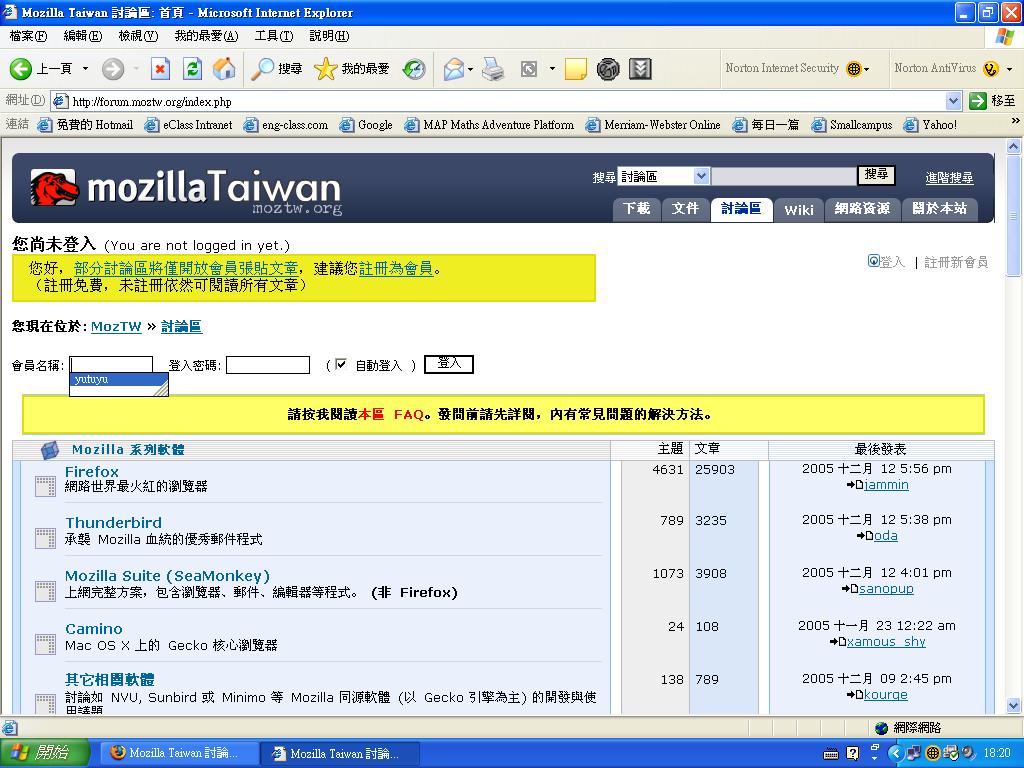The image size is (1024, 768).
Task: Click the gray down-arrows toolbar icon
Action: click(640, 69)
